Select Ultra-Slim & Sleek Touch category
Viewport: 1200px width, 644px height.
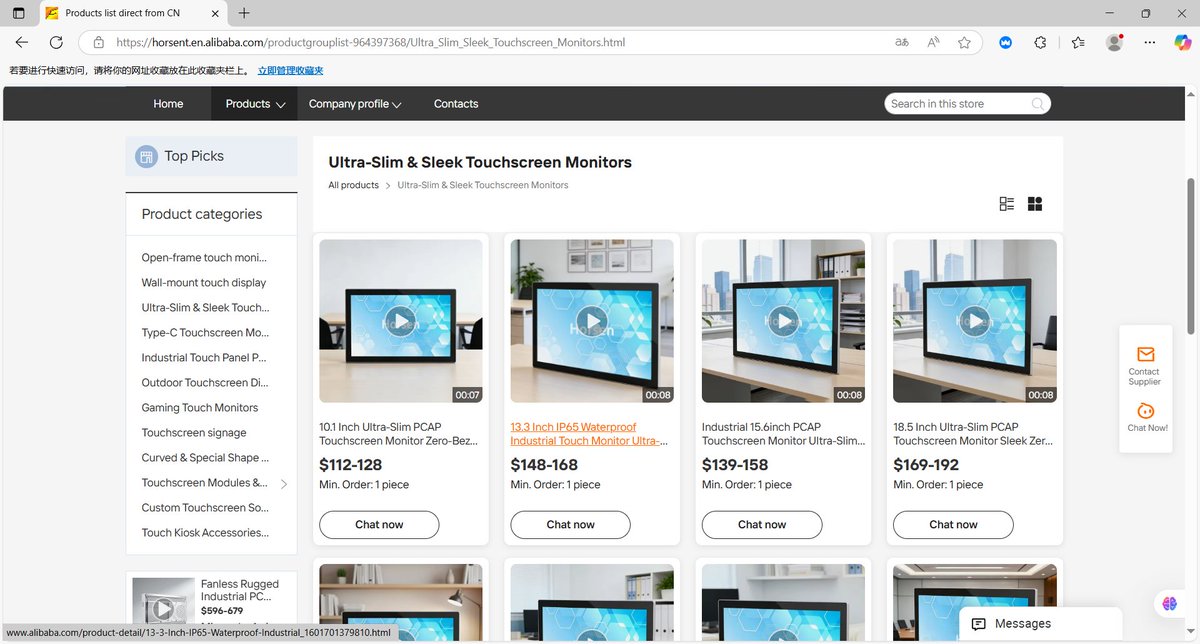(205, 308)
